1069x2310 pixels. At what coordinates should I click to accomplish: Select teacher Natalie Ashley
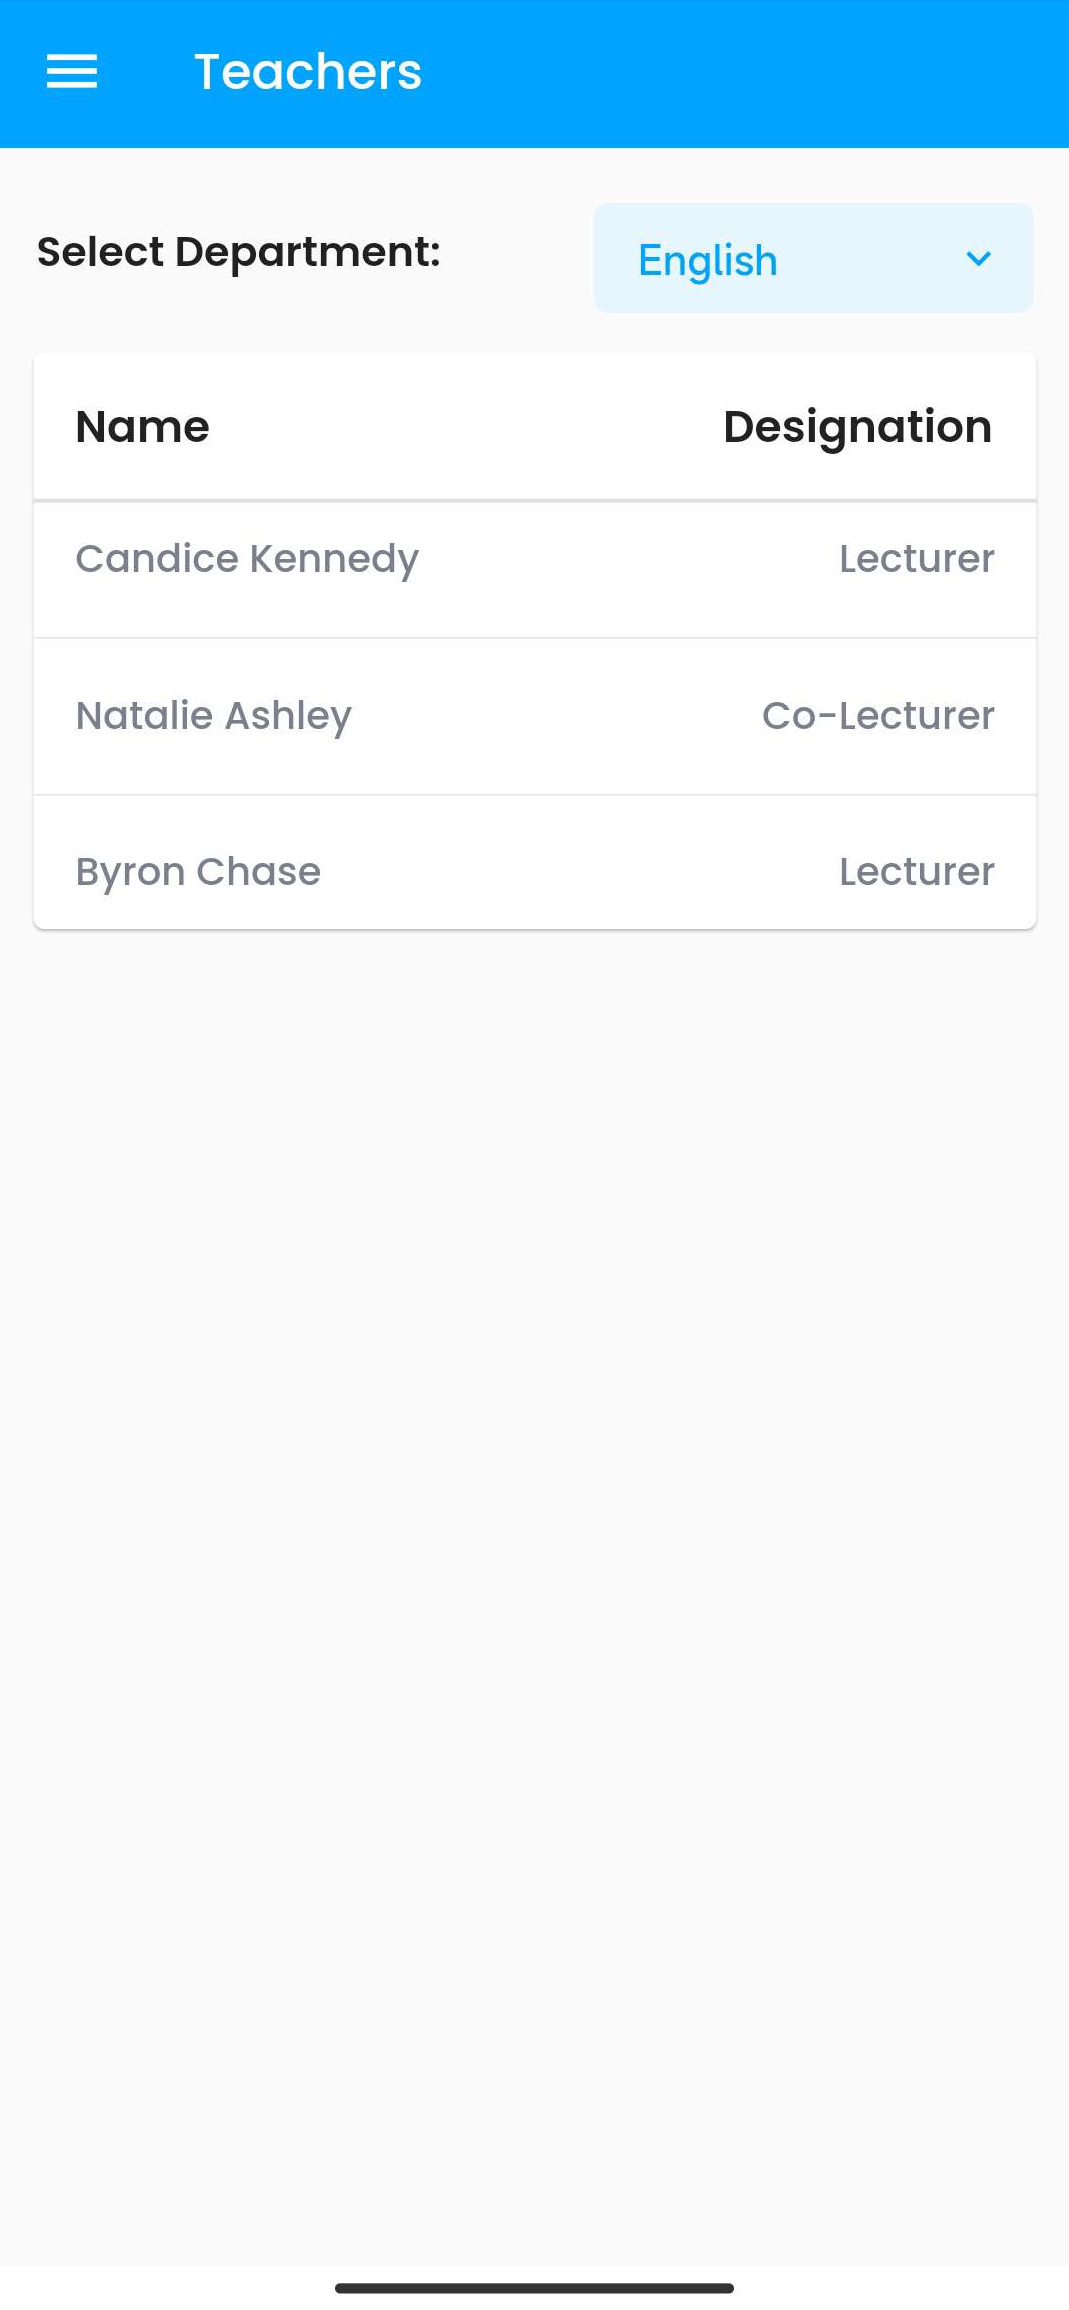pos(214,716)
